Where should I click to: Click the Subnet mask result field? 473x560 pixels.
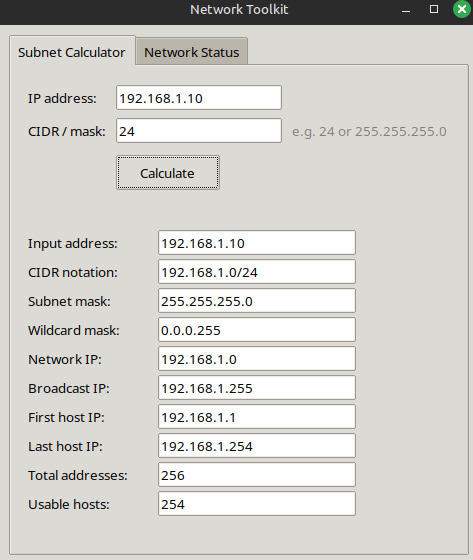click(257, 301)
